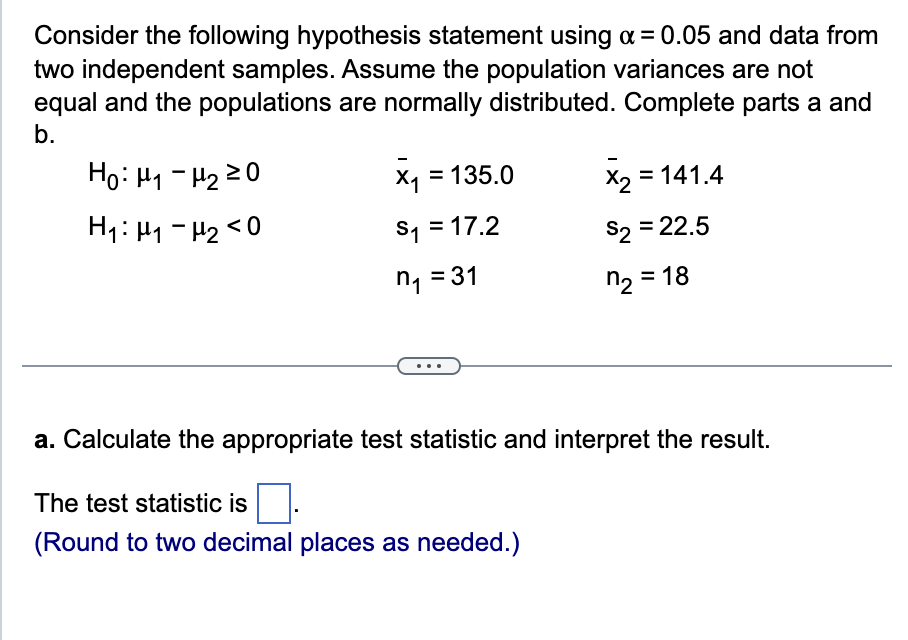Viewport: 908px width, 640px height.
Task: Click the horizontal divider line
Action: click(200, 368)
